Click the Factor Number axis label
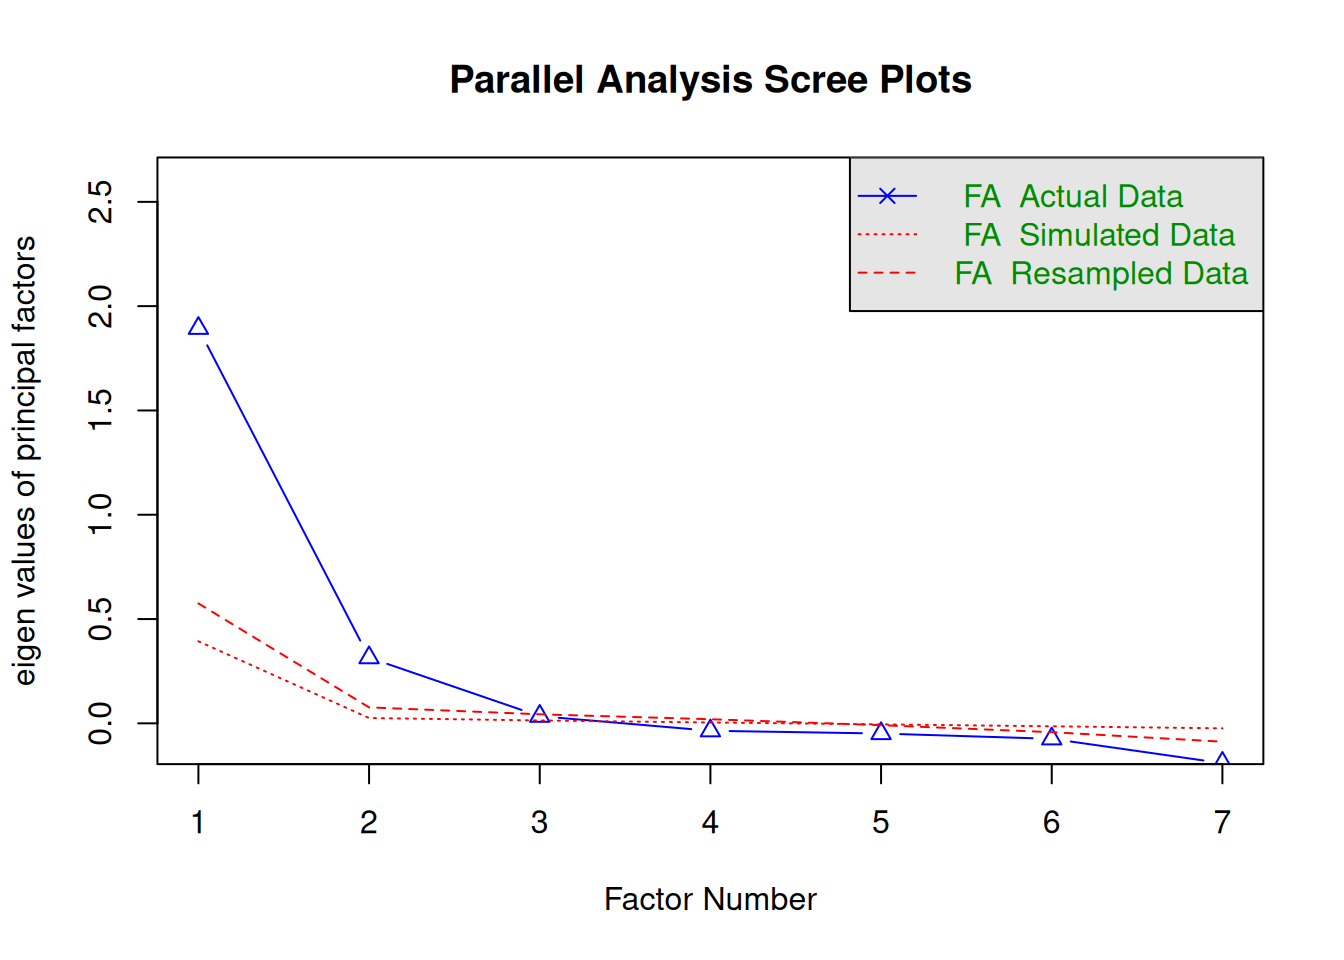This screenshot has width=1344, height=960. pyautogui.click(x=710, y=899)
